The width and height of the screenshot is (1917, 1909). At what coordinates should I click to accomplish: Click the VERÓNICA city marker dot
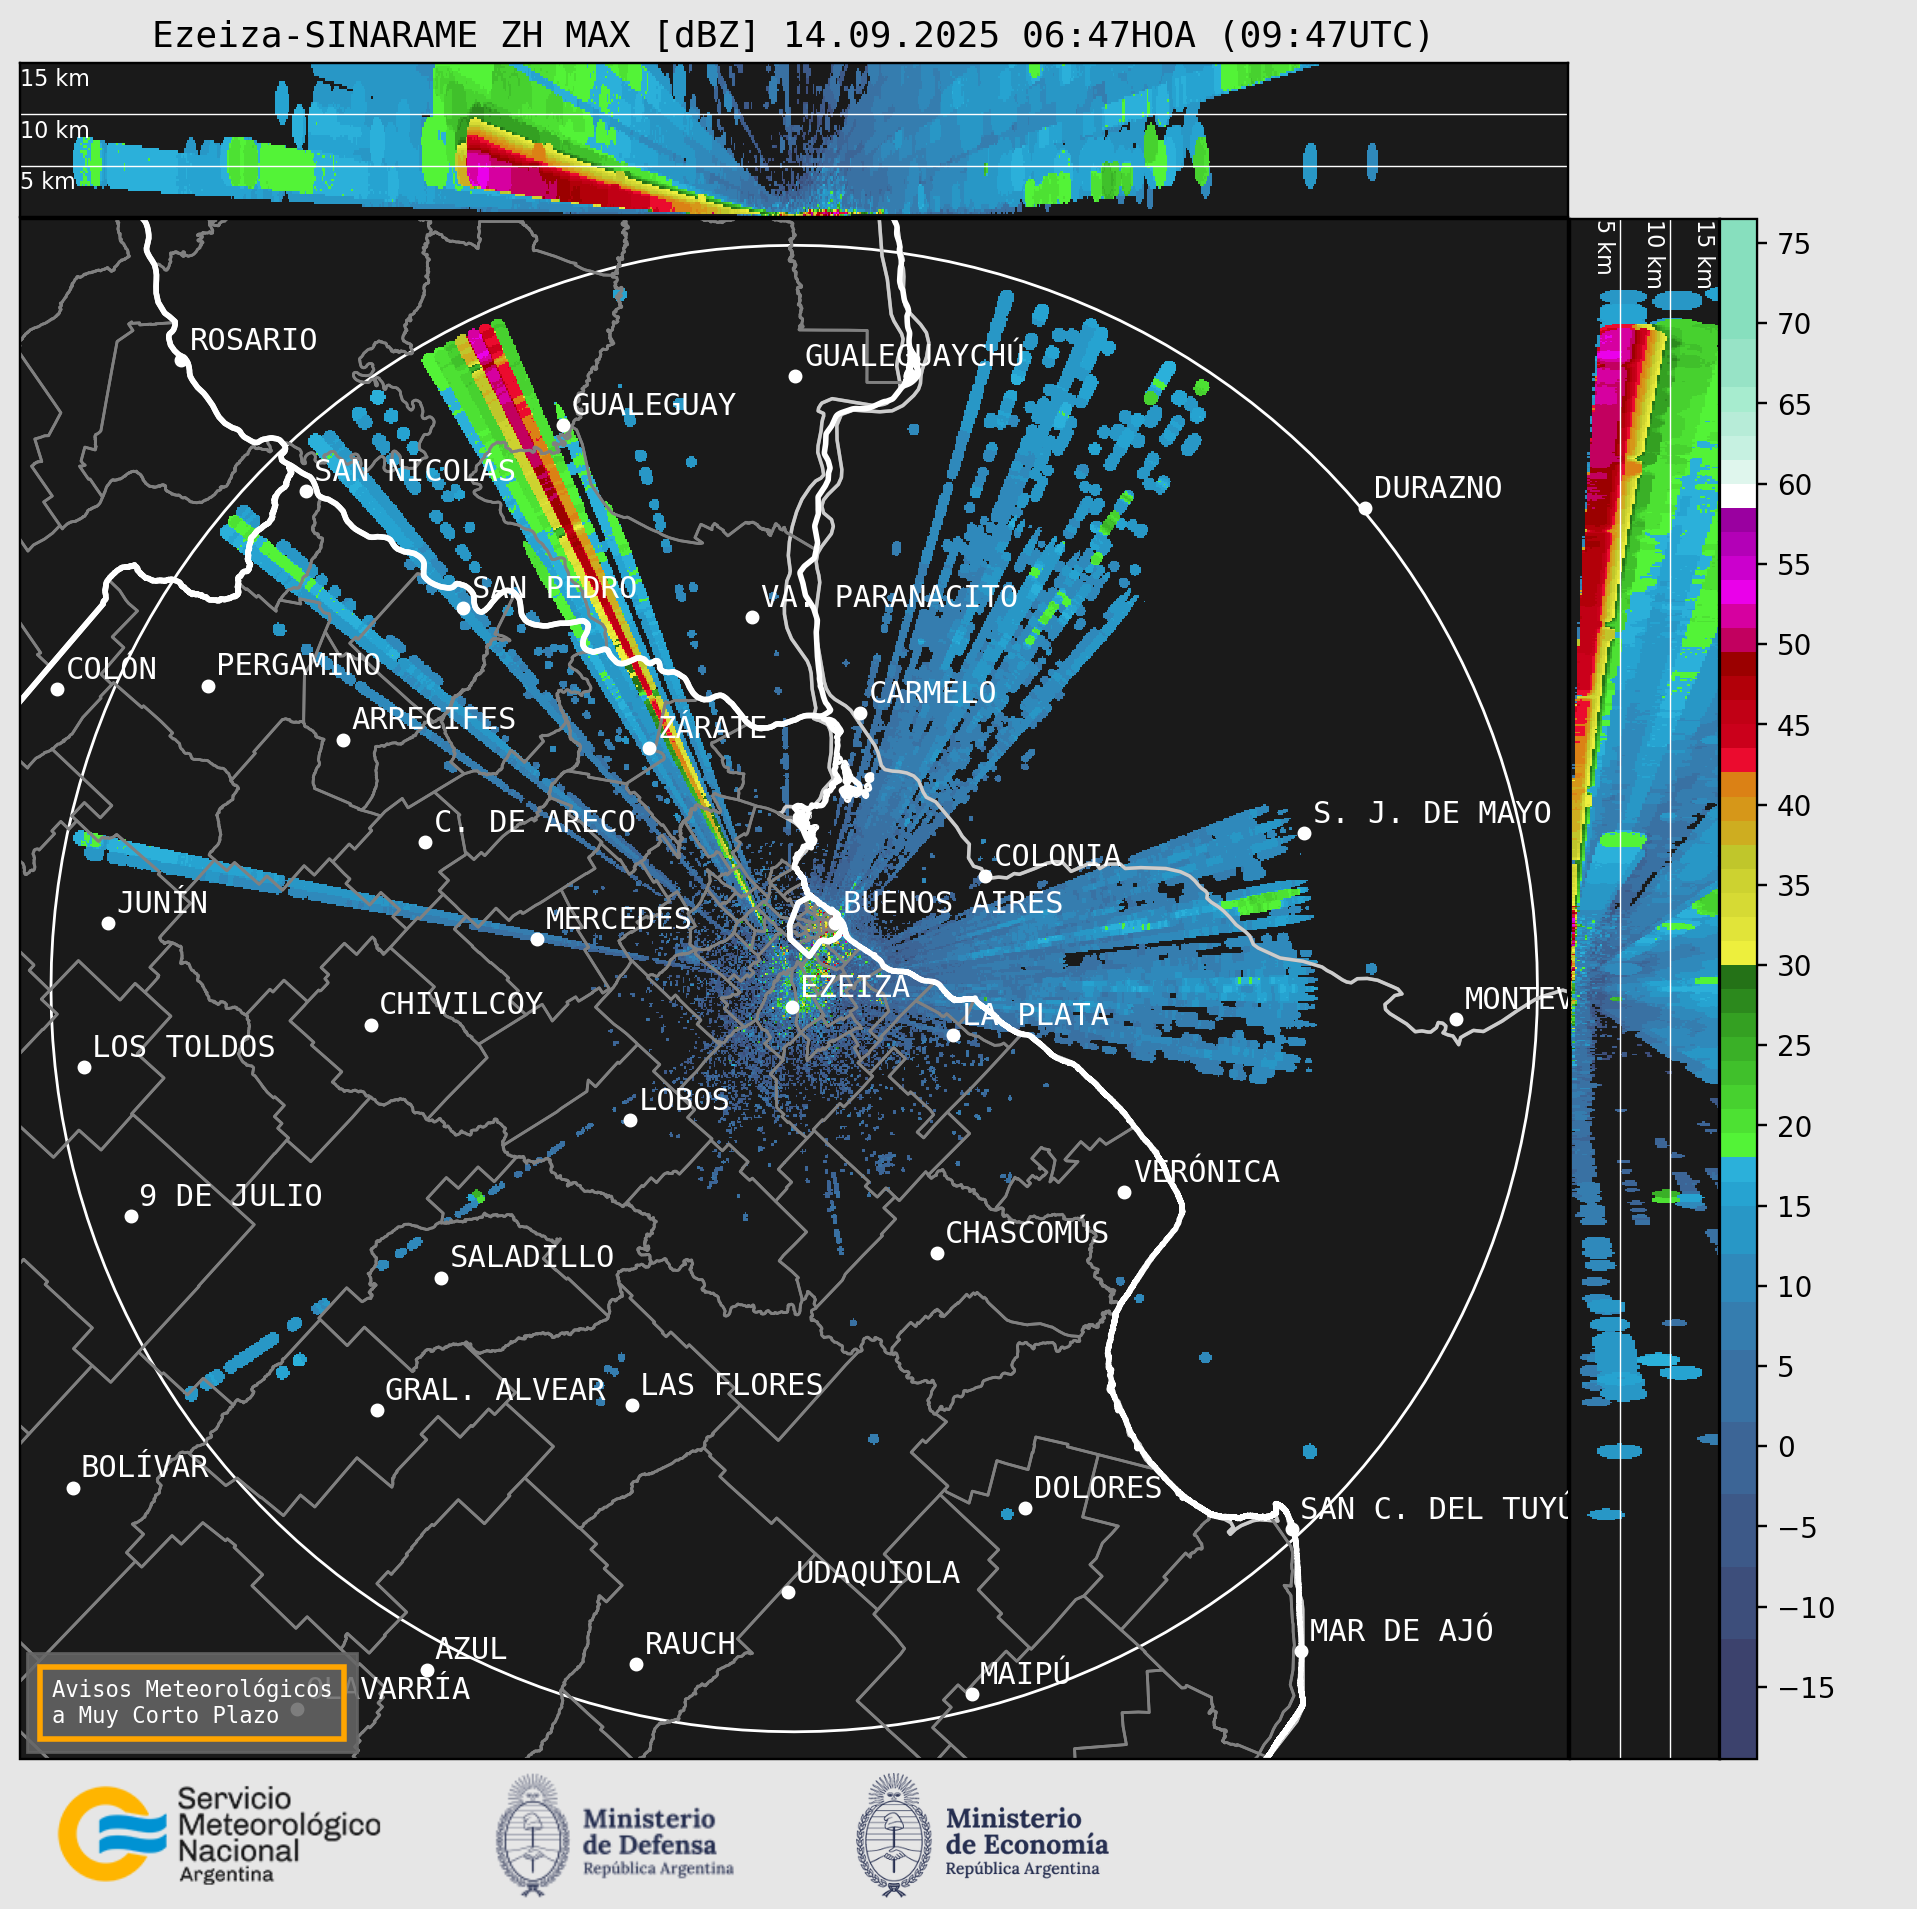(x=1124, y=1193)
